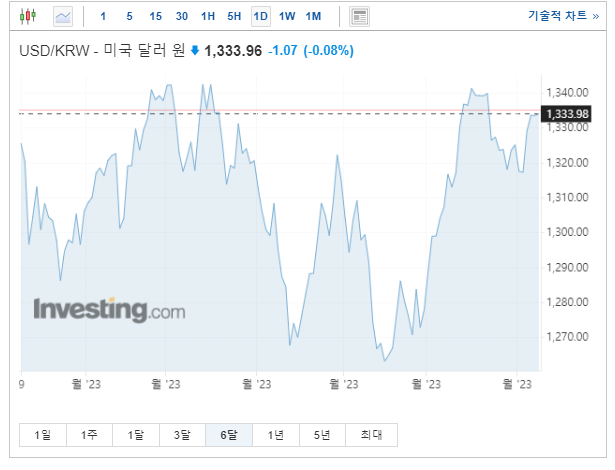
Task: Set interval to 1 minute
Action: pos(103,16)
